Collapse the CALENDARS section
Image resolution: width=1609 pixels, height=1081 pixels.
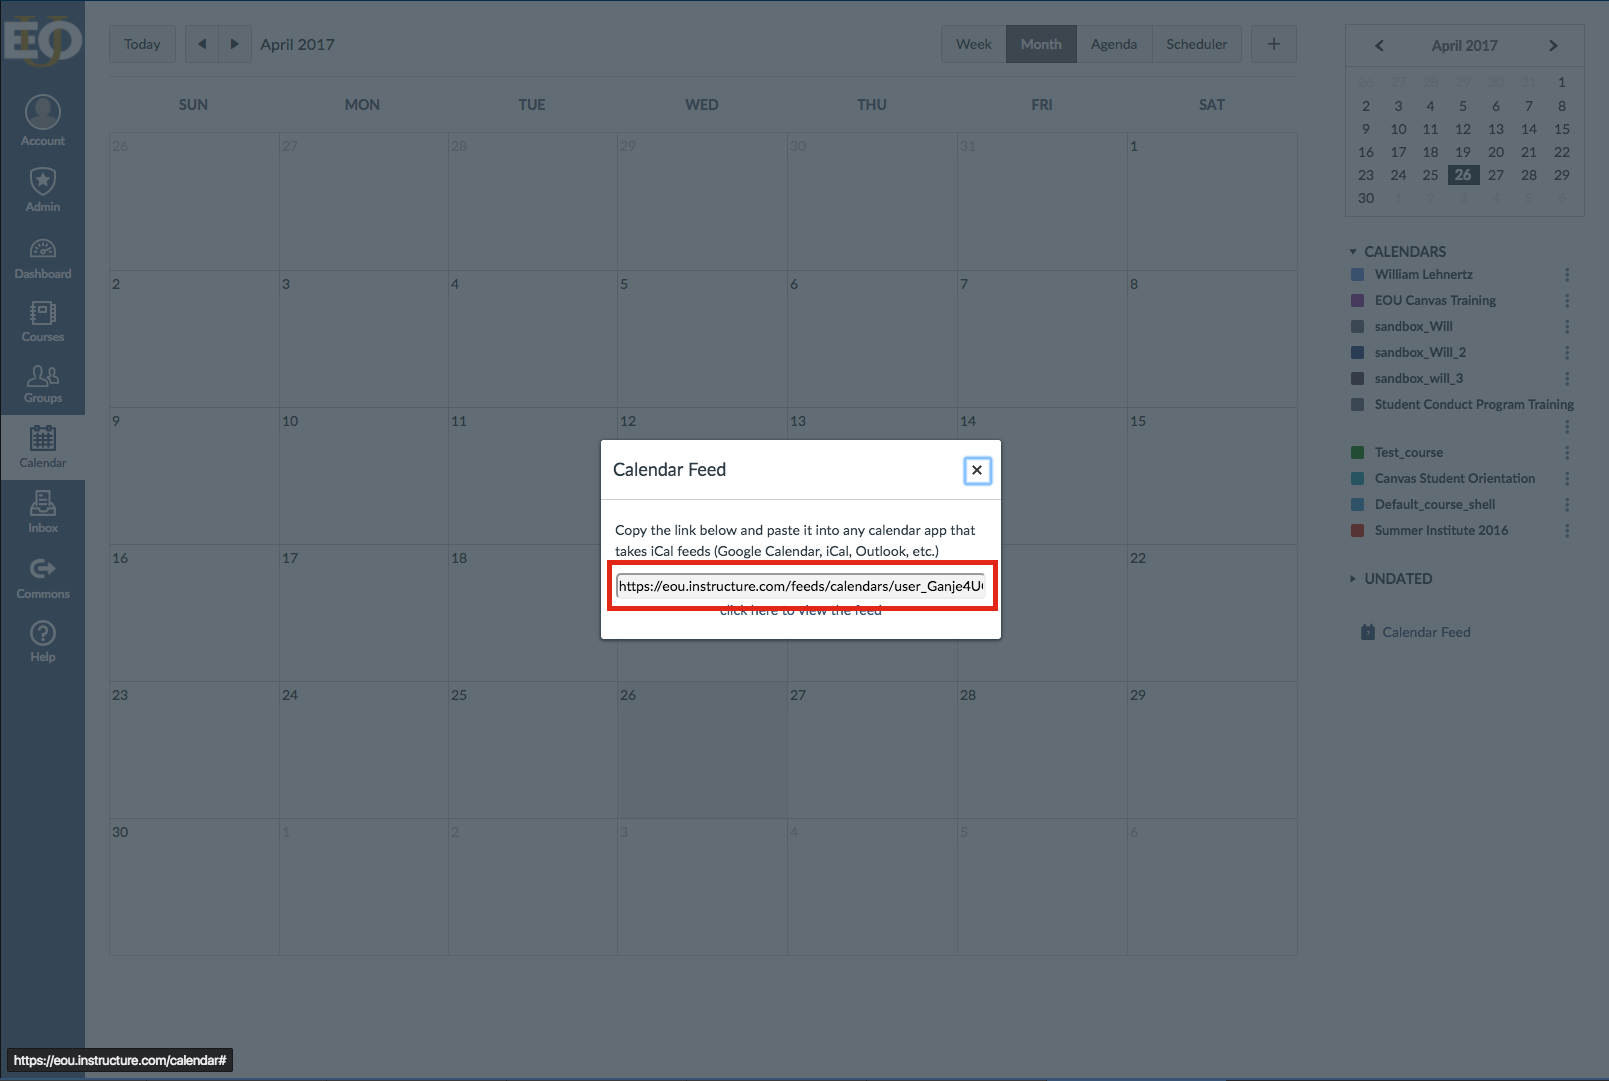point(1398,252)
